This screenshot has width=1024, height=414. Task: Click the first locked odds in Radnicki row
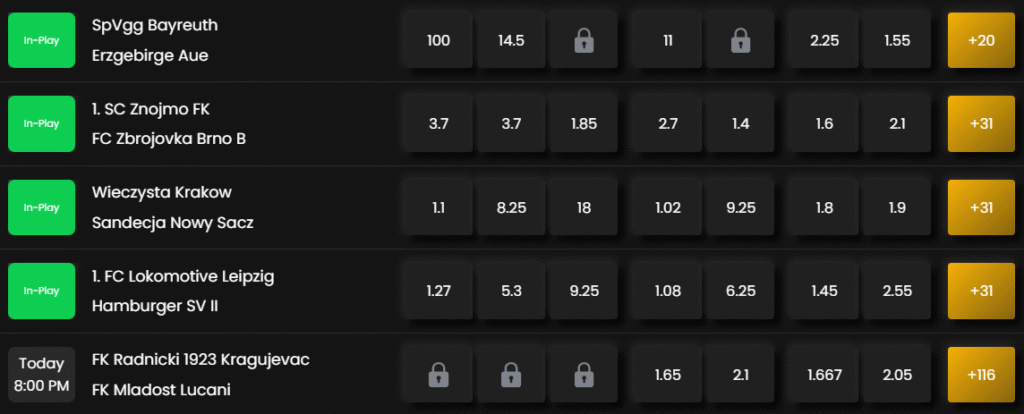[x=438, y=375]
